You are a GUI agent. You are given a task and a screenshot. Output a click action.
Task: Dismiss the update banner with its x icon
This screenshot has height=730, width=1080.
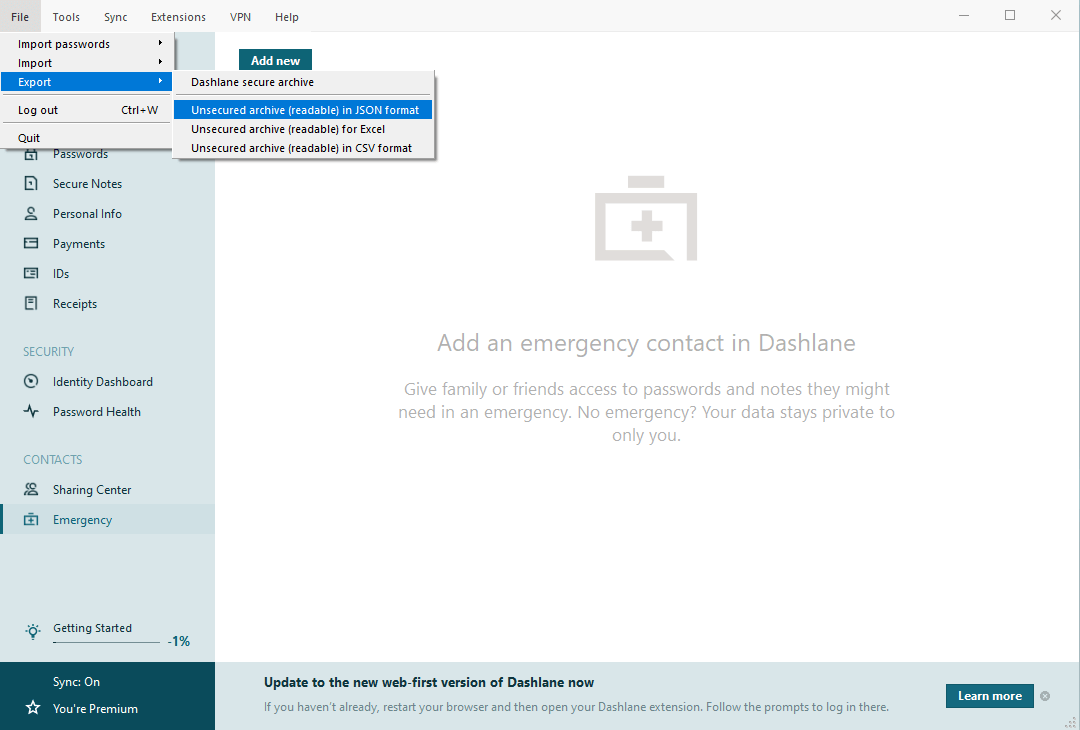[x=1045, y=696]
